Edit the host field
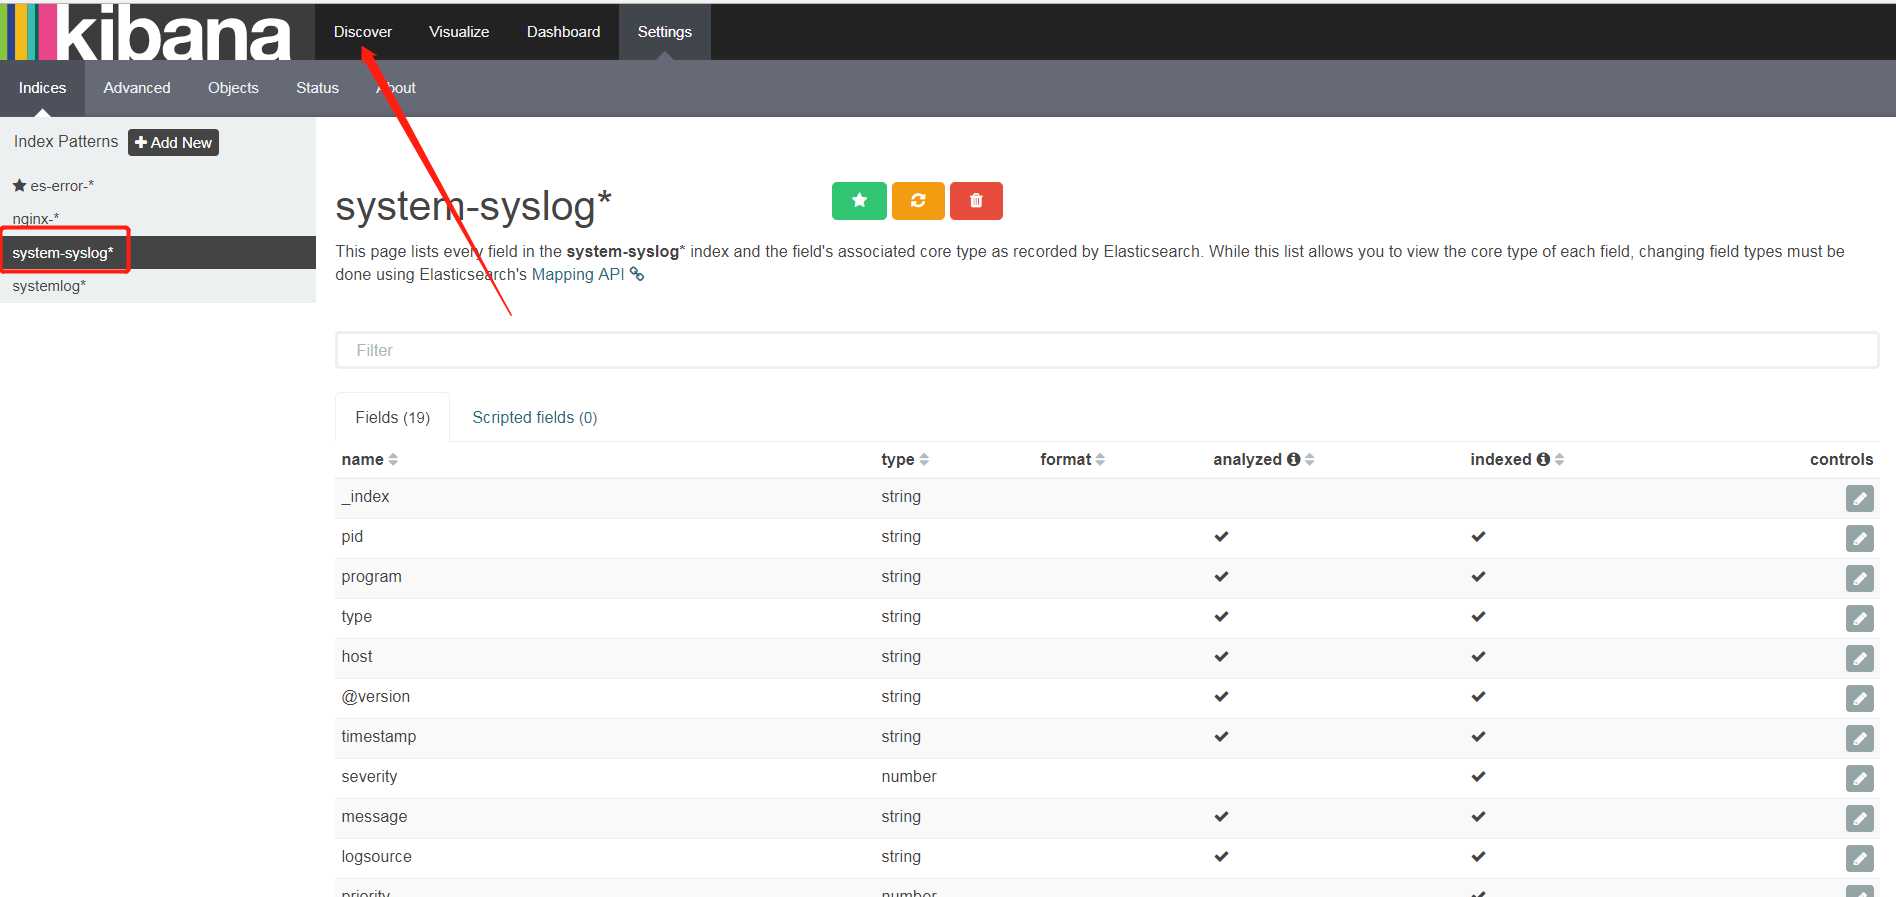This screenshot has width=1896, height=897. pos(1859,658)
